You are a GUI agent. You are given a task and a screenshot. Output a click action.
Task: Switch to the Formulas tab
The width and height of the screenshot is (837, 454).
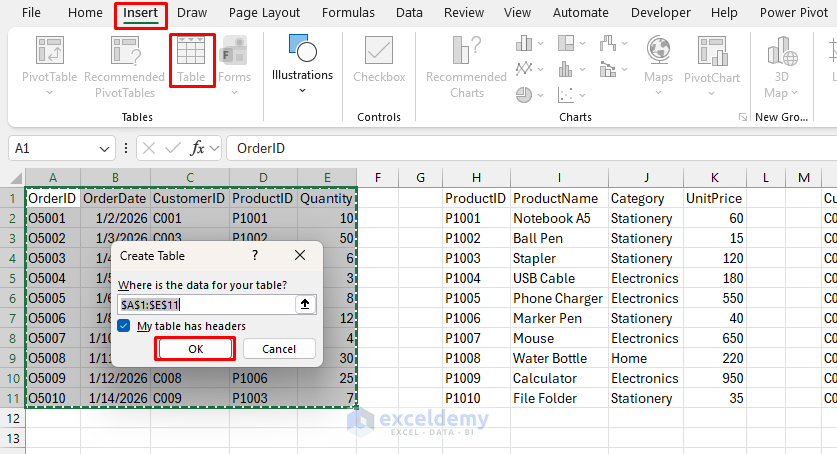(x=348, y=12)
